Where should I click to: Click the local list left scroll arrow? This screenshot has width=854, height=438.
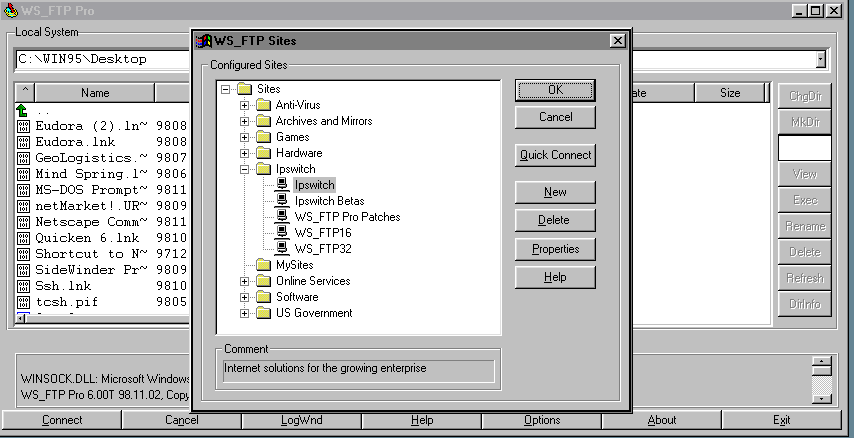(21, 318)
